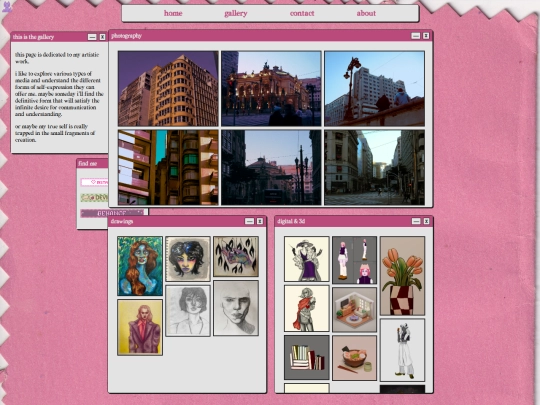
Task: Click the 'find me' window title
Action: coord(87,164)
